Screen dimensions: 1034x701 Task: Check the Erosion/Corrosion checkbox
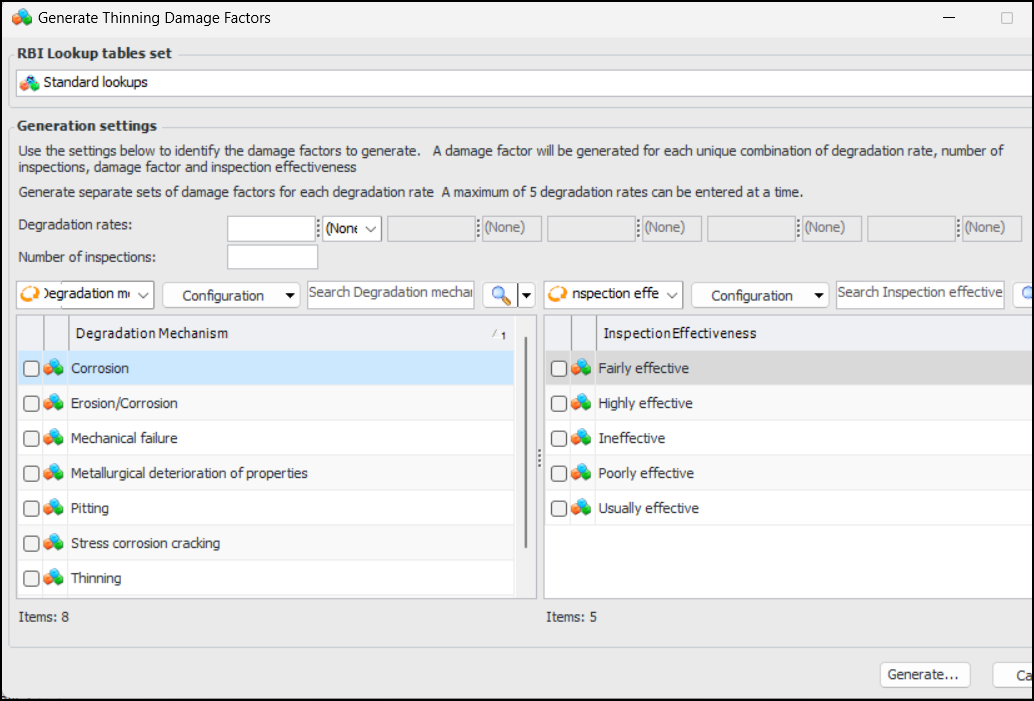coord(31,404)
